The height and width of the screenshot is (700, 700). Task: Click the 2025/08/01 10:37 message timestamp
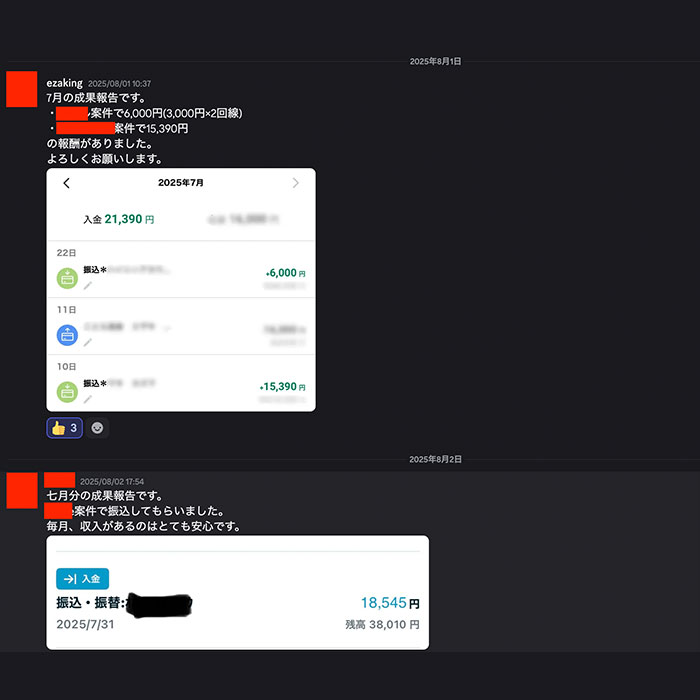pos(119,84)
